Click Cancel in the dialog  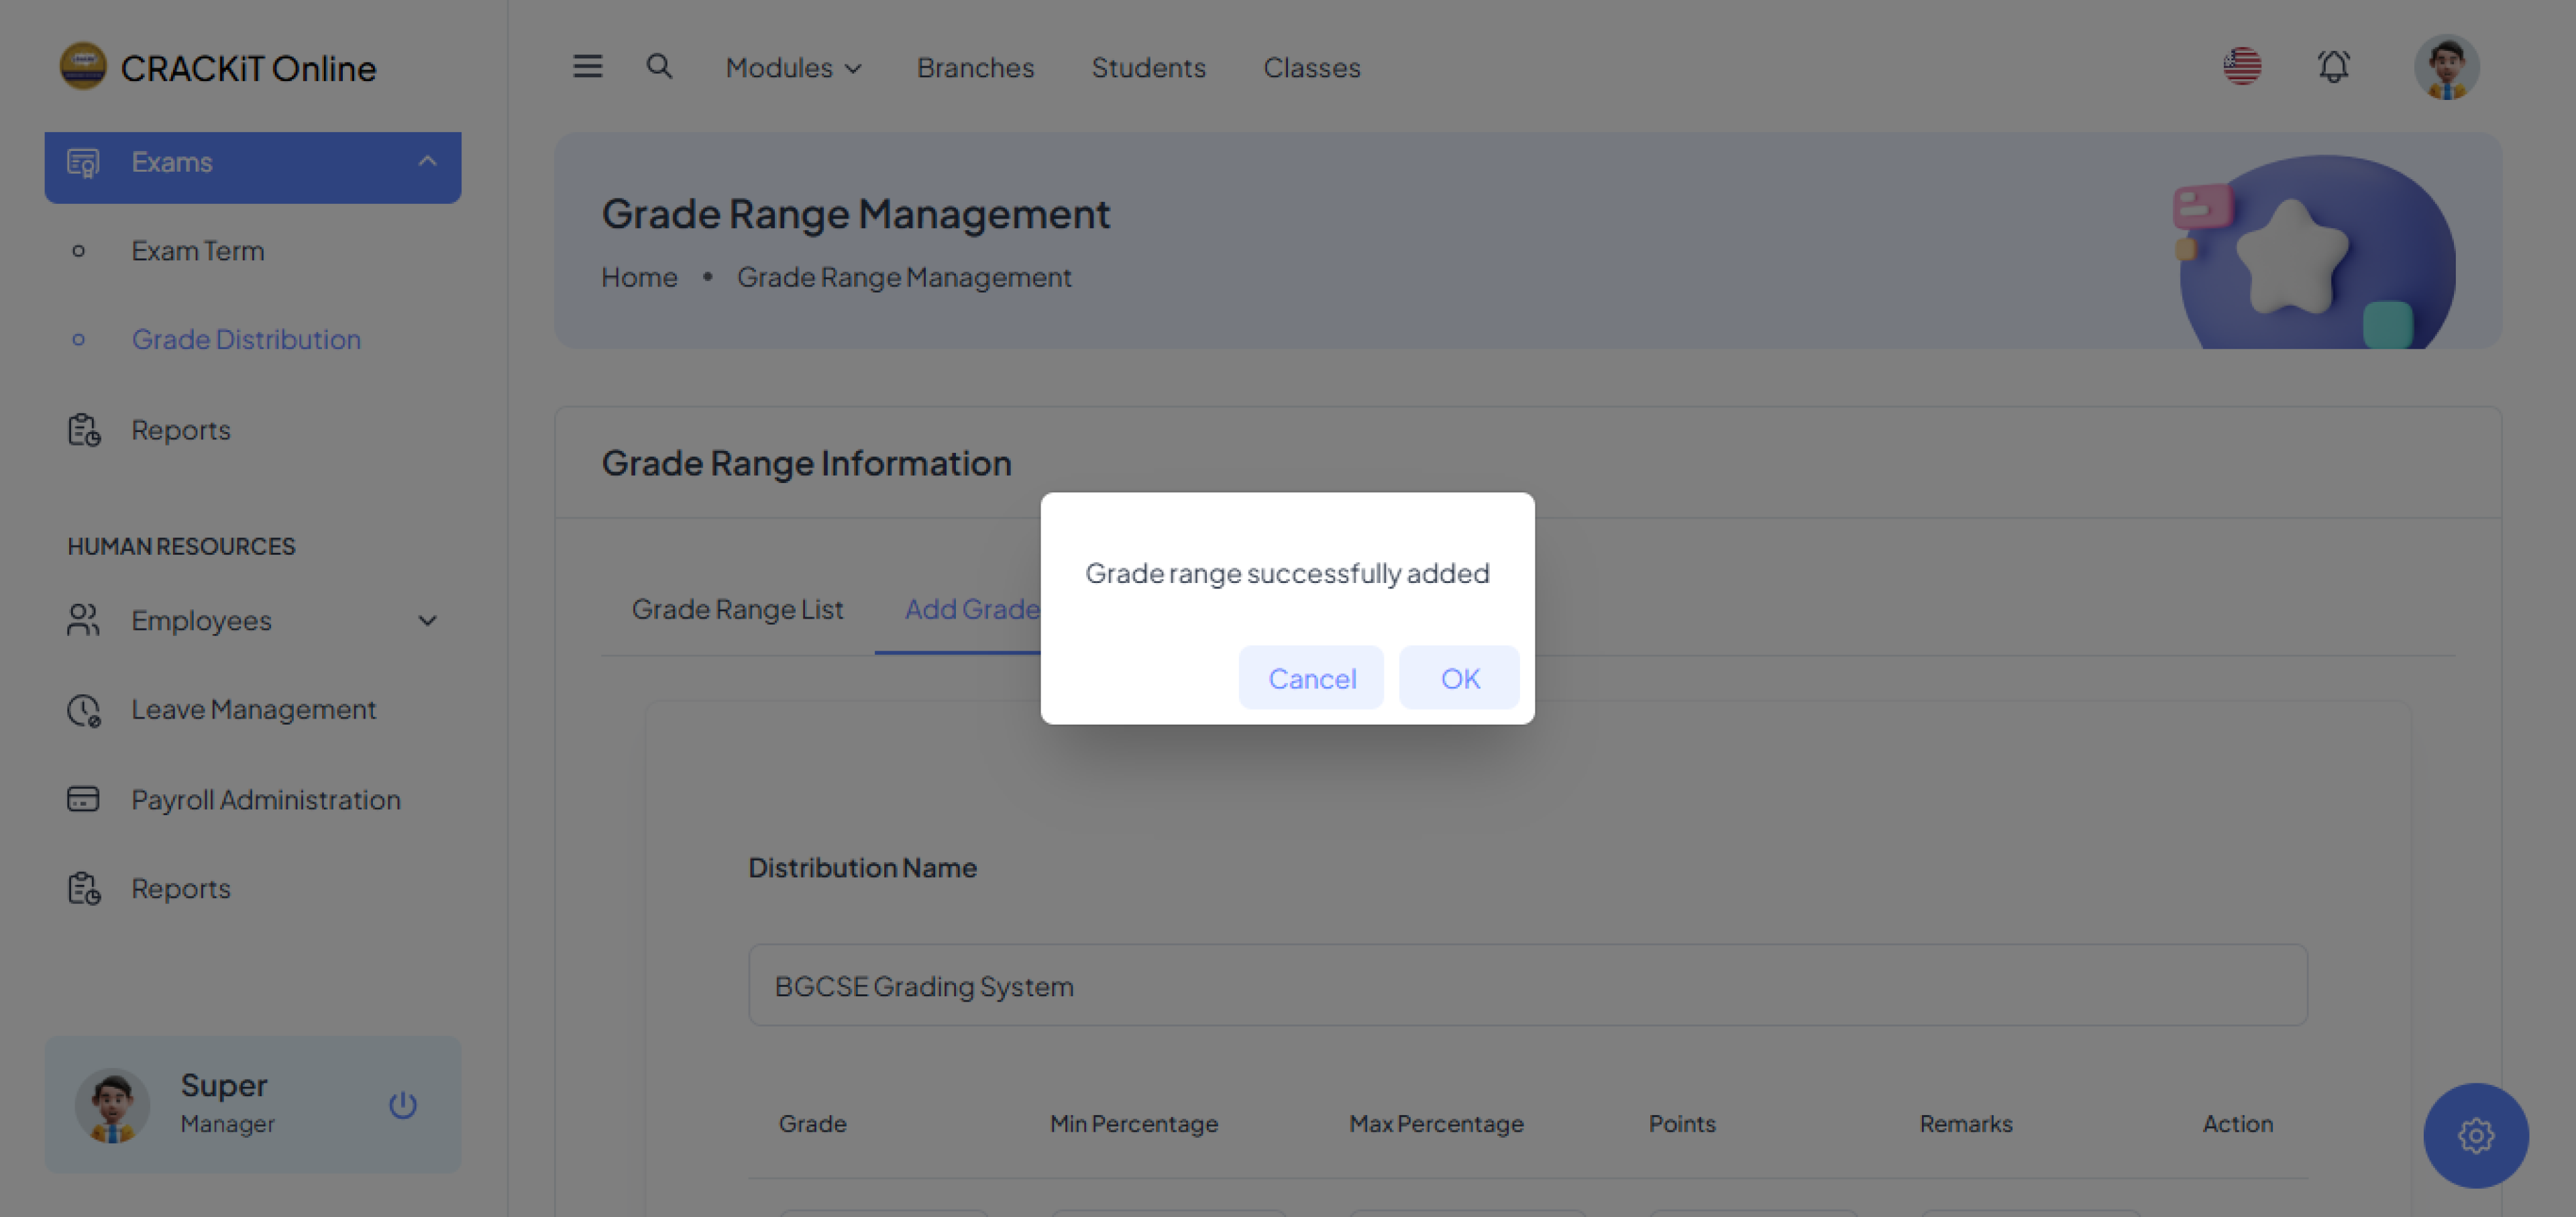[x=1311, y=678]
